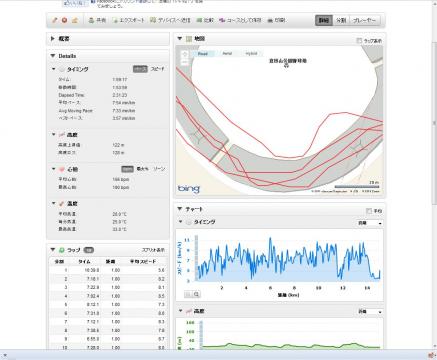Click the スプリット表示 show splits link
437x360 pixels.
[153, 250]
